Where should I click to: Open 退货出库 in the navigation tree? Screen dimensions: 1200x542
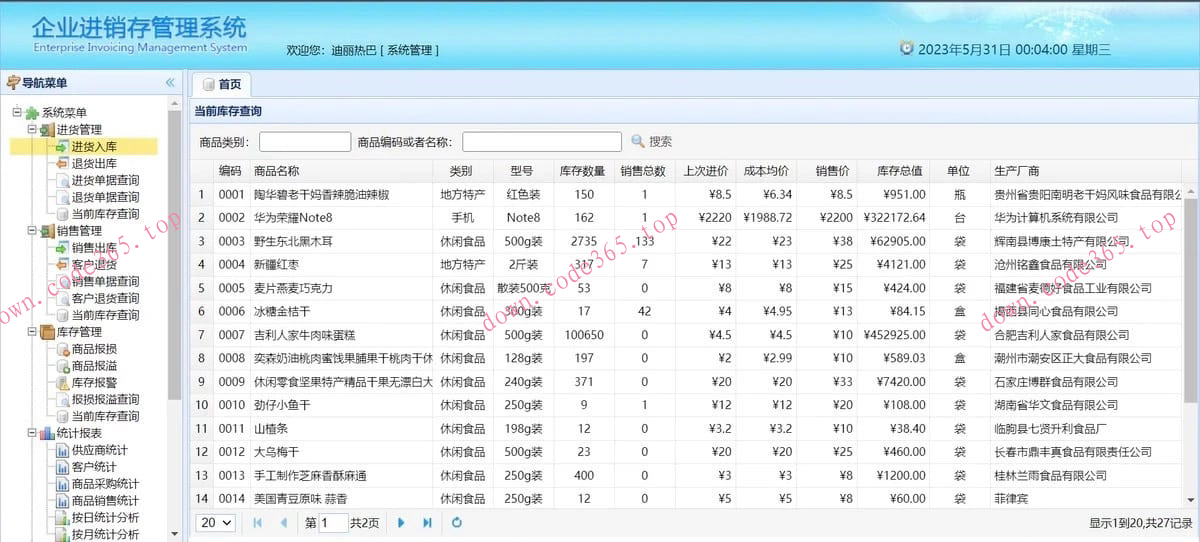[92, 163]
